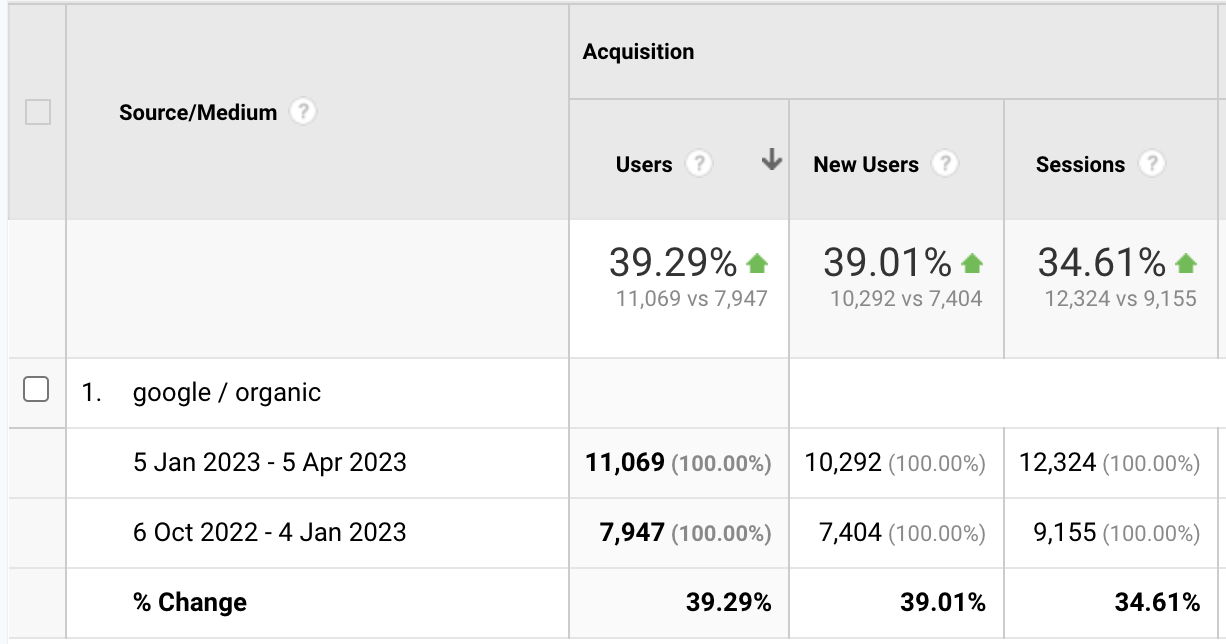Select the 6 Oct 2022 - 4 Jan 2023 row
Image resolution: width=1226 pixels, height=644 pixels.
pos(270,532)
